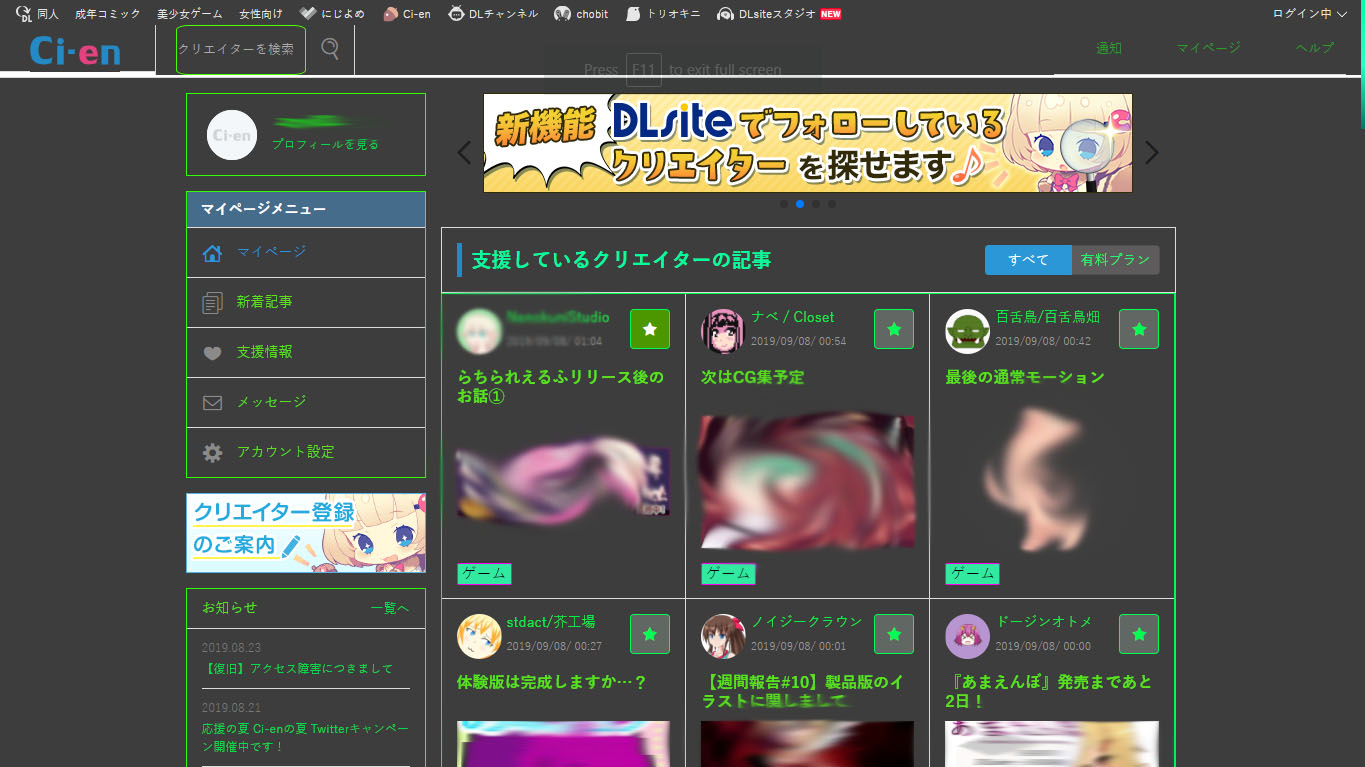The image size is (1365, 767).
Task: Select the すべて tab
Action: coord(1028,260)
